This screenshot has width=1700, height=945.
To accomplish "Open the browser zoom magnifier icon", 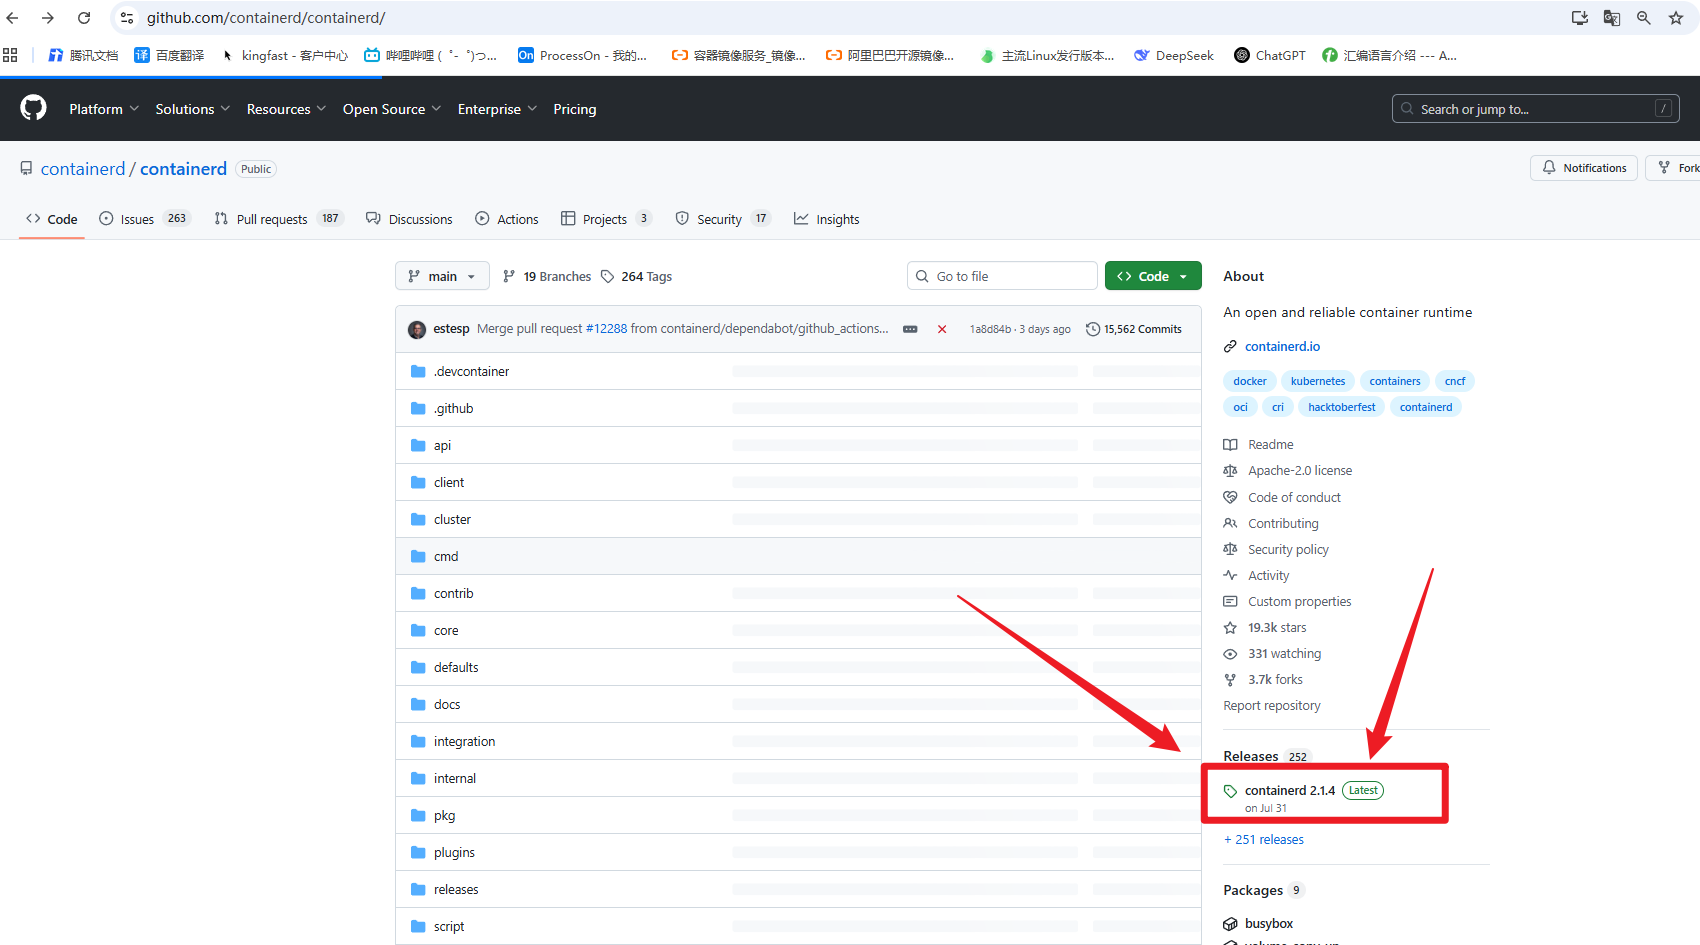I will pyautogui.click(x=1643, y=18).
